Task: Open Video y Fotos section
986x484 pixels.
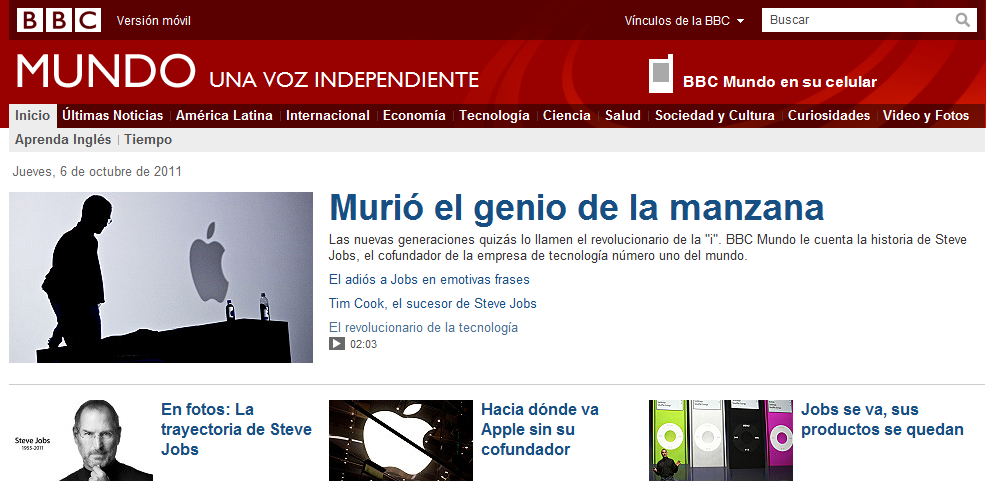Action: coord(926,116)
